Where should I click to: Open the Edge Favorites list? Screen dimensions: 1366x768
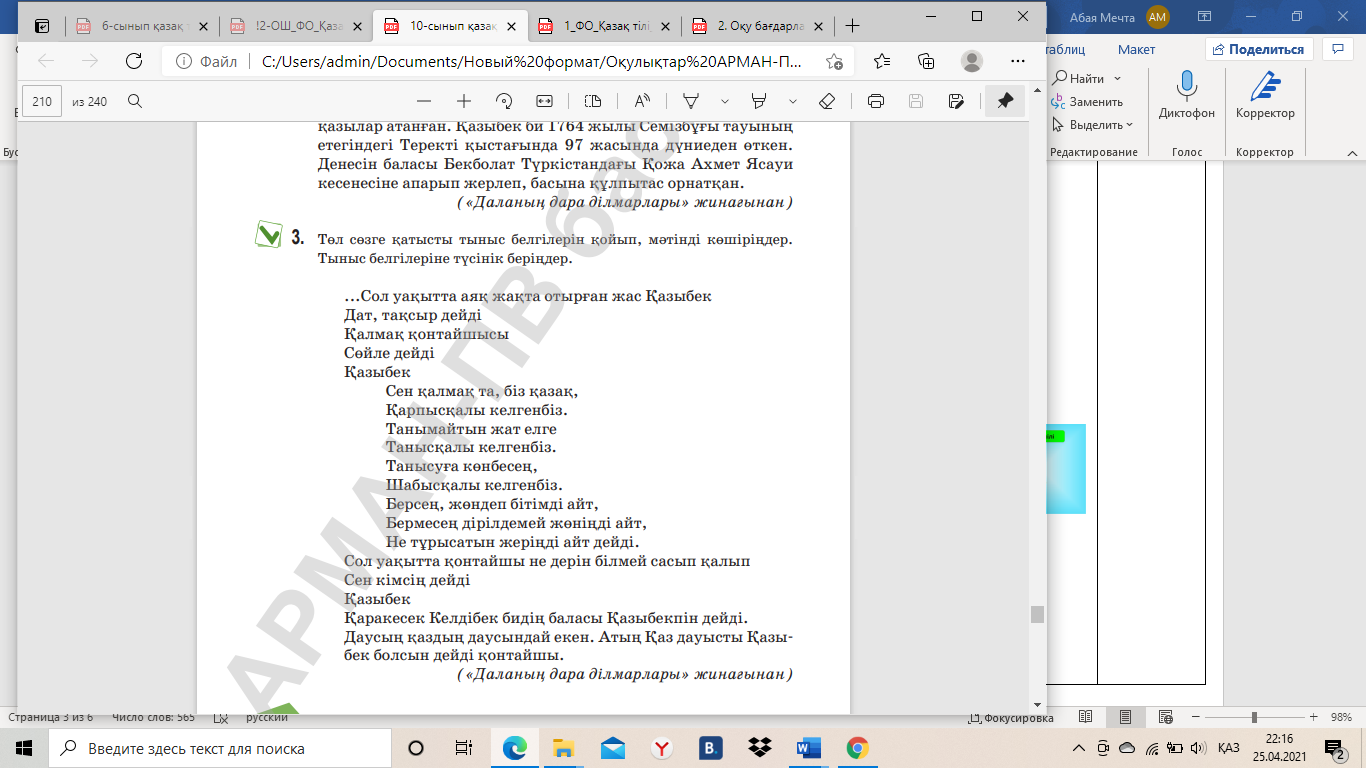pyautogui.click(x=882, y=61)
